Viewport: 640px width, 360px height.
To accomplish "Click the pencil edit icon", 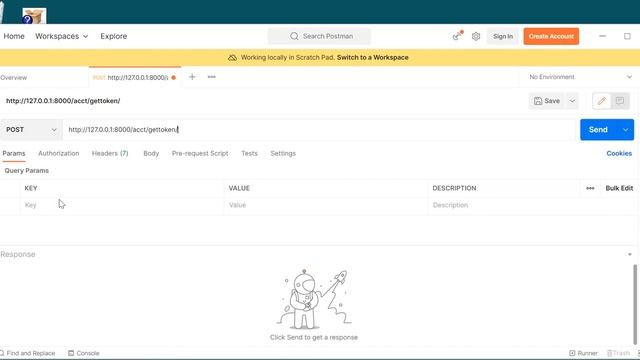I will point(602,101).
